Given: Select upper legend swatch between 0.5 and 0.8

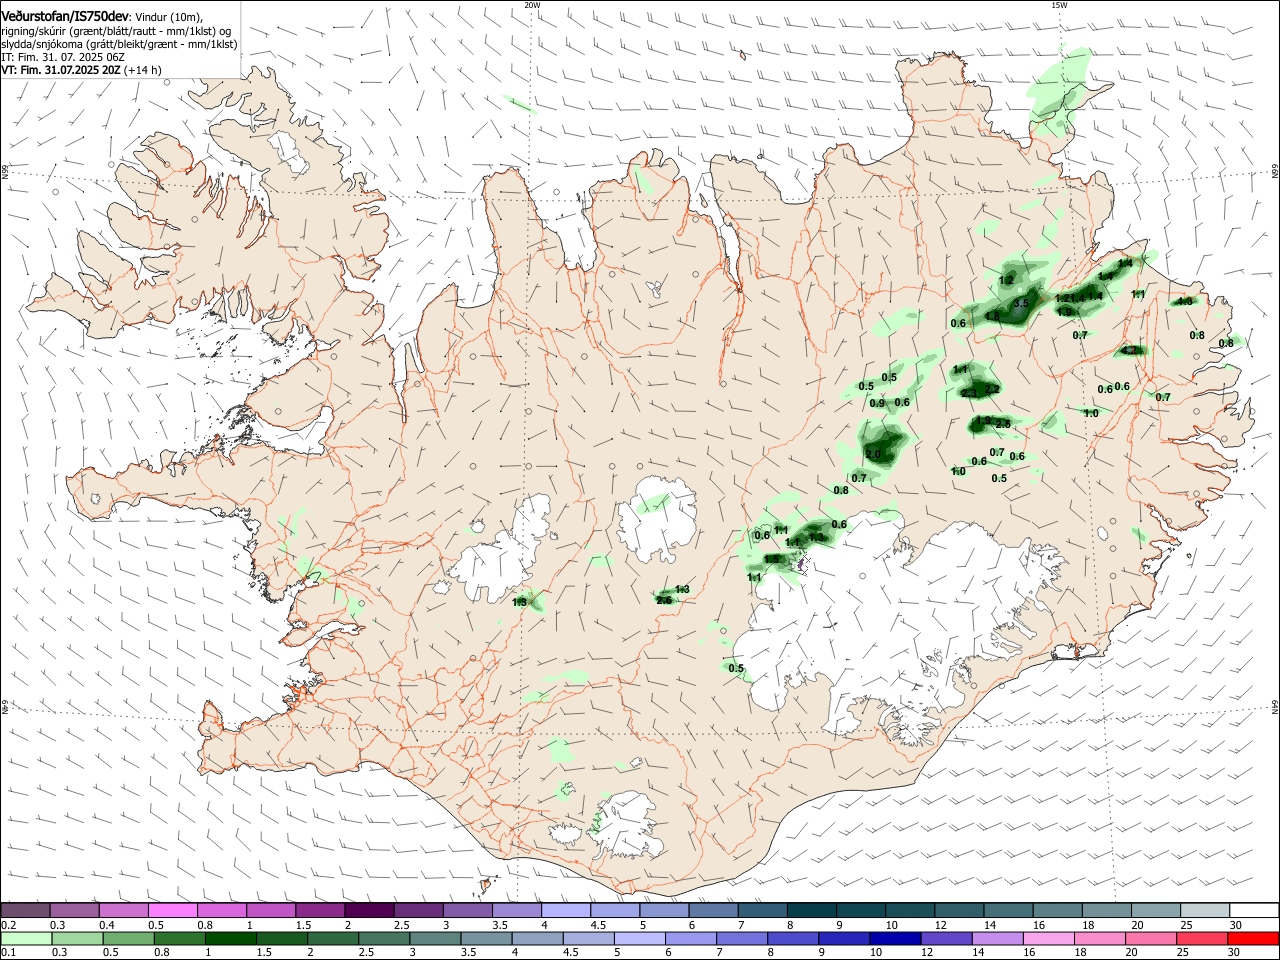Looking at the screenshot, I should click(173, 911).
